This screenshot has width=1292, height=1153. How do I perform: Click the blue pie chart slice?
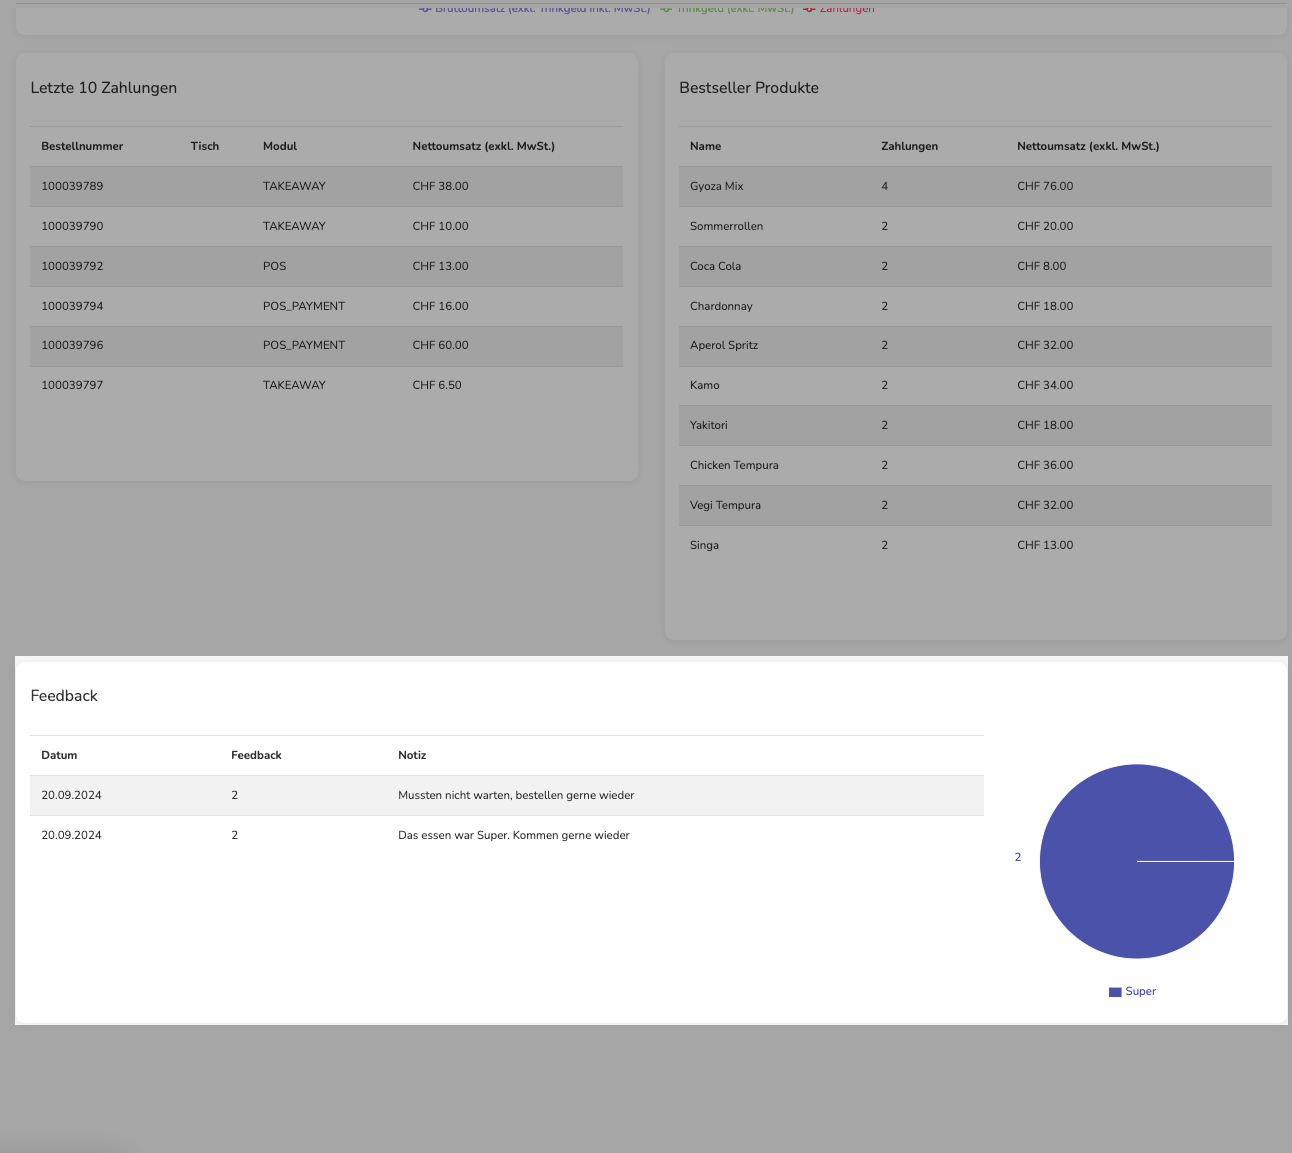[1137, 861]
